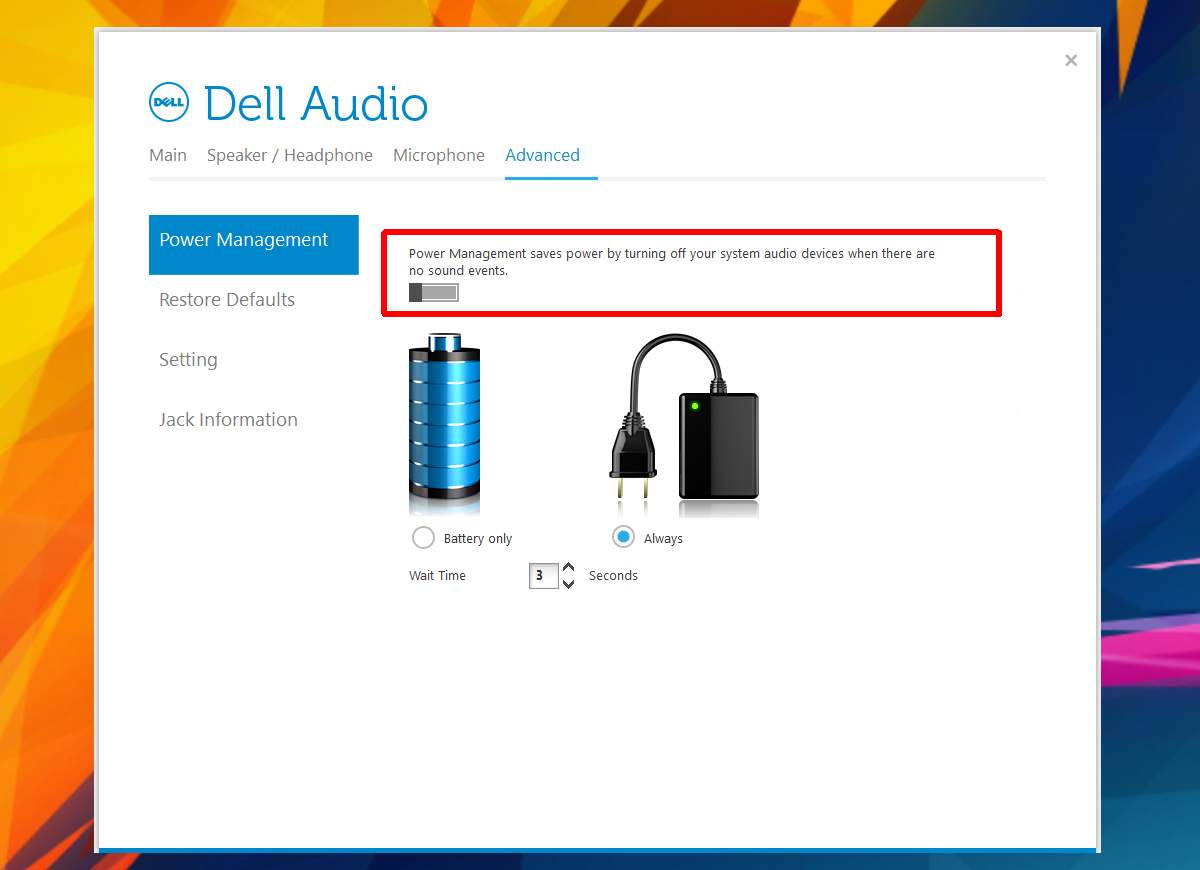This screenshot has width=1200, height=870.
Task: Select the Battery only radio button
Action: [424, 537]
